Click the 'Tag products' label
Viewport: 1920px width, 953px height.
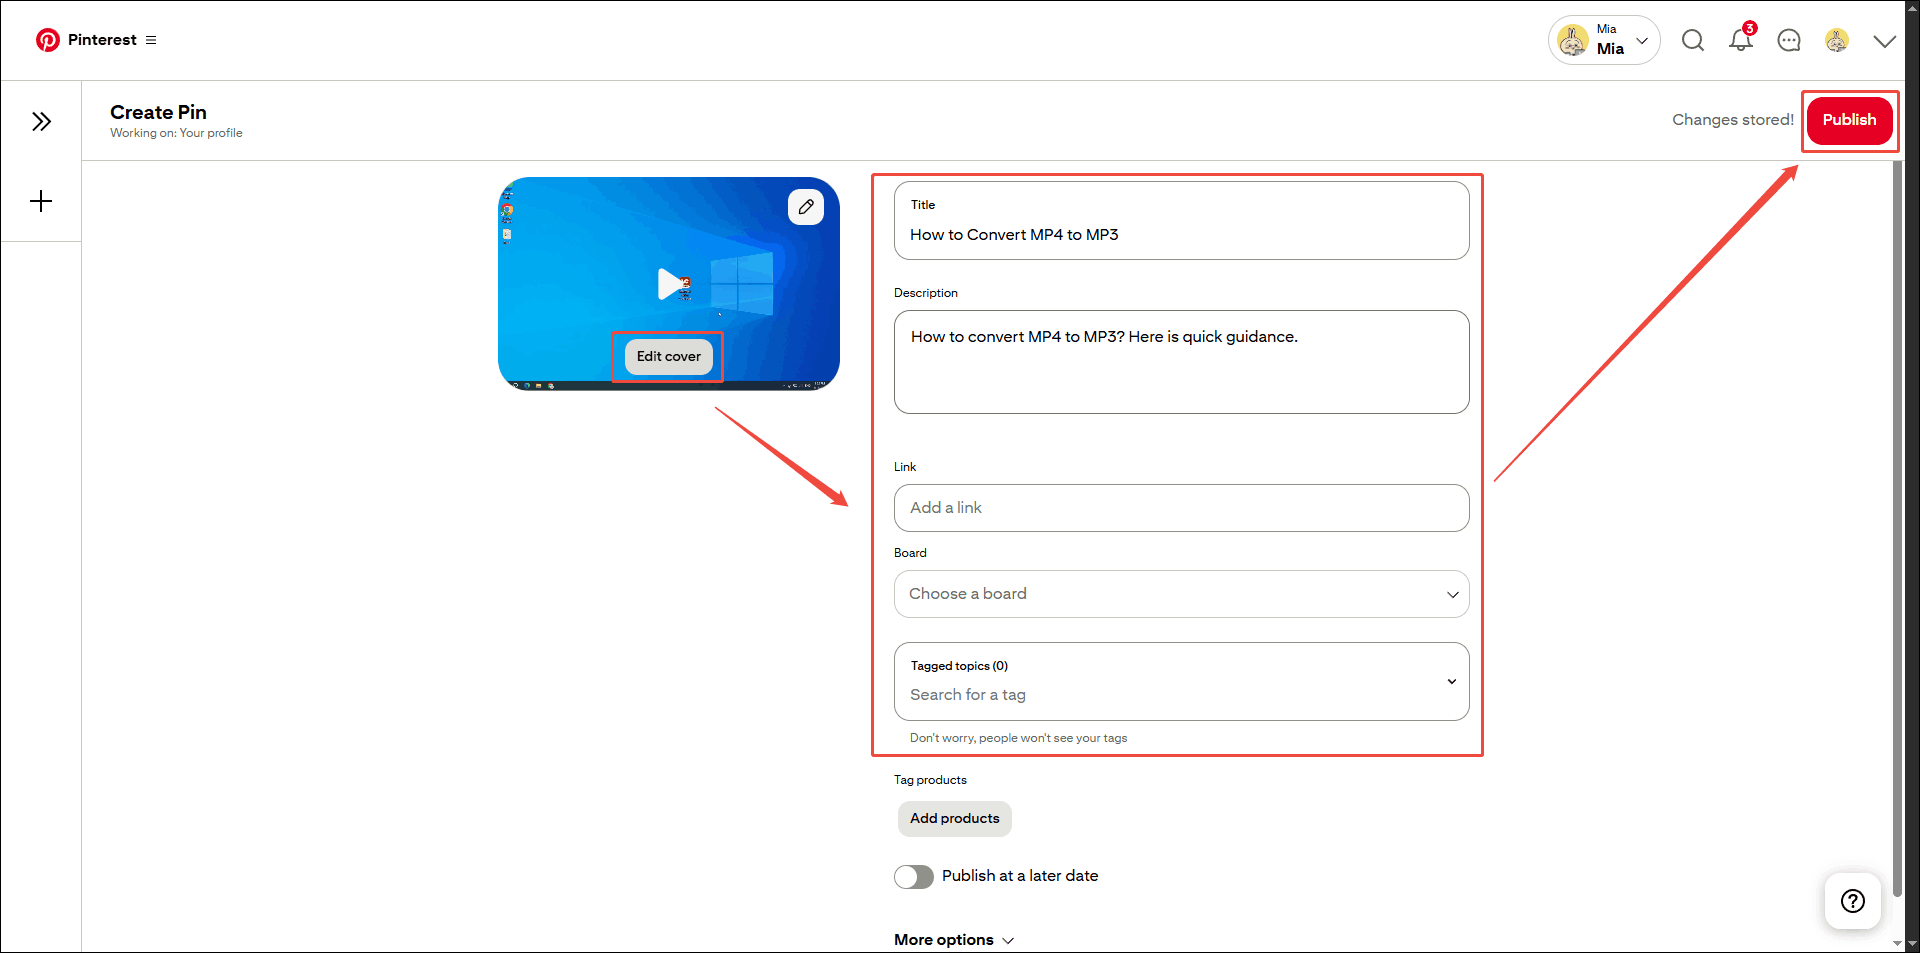930,780
